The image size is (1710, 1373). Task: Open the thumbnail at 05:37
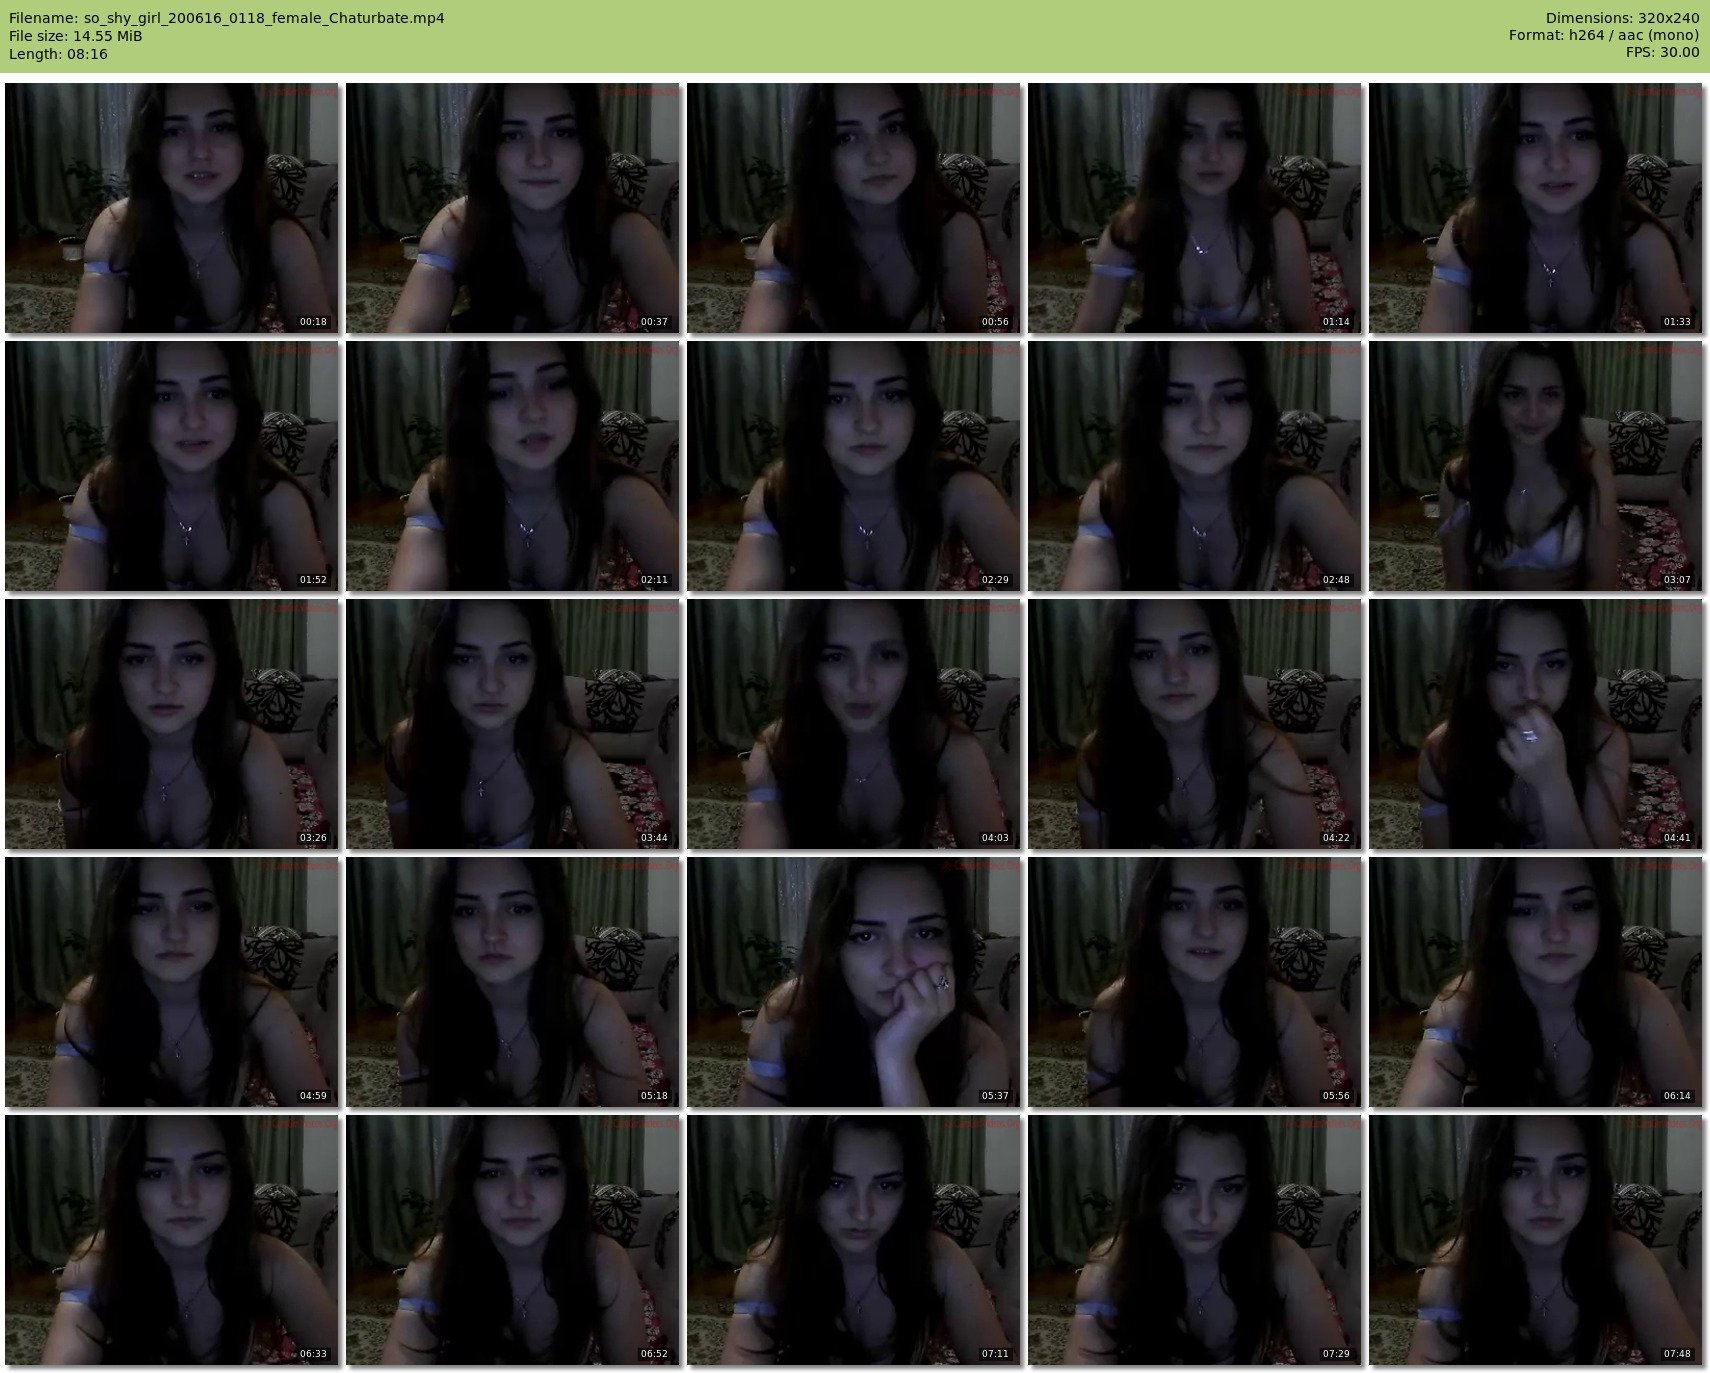[854, 982]
